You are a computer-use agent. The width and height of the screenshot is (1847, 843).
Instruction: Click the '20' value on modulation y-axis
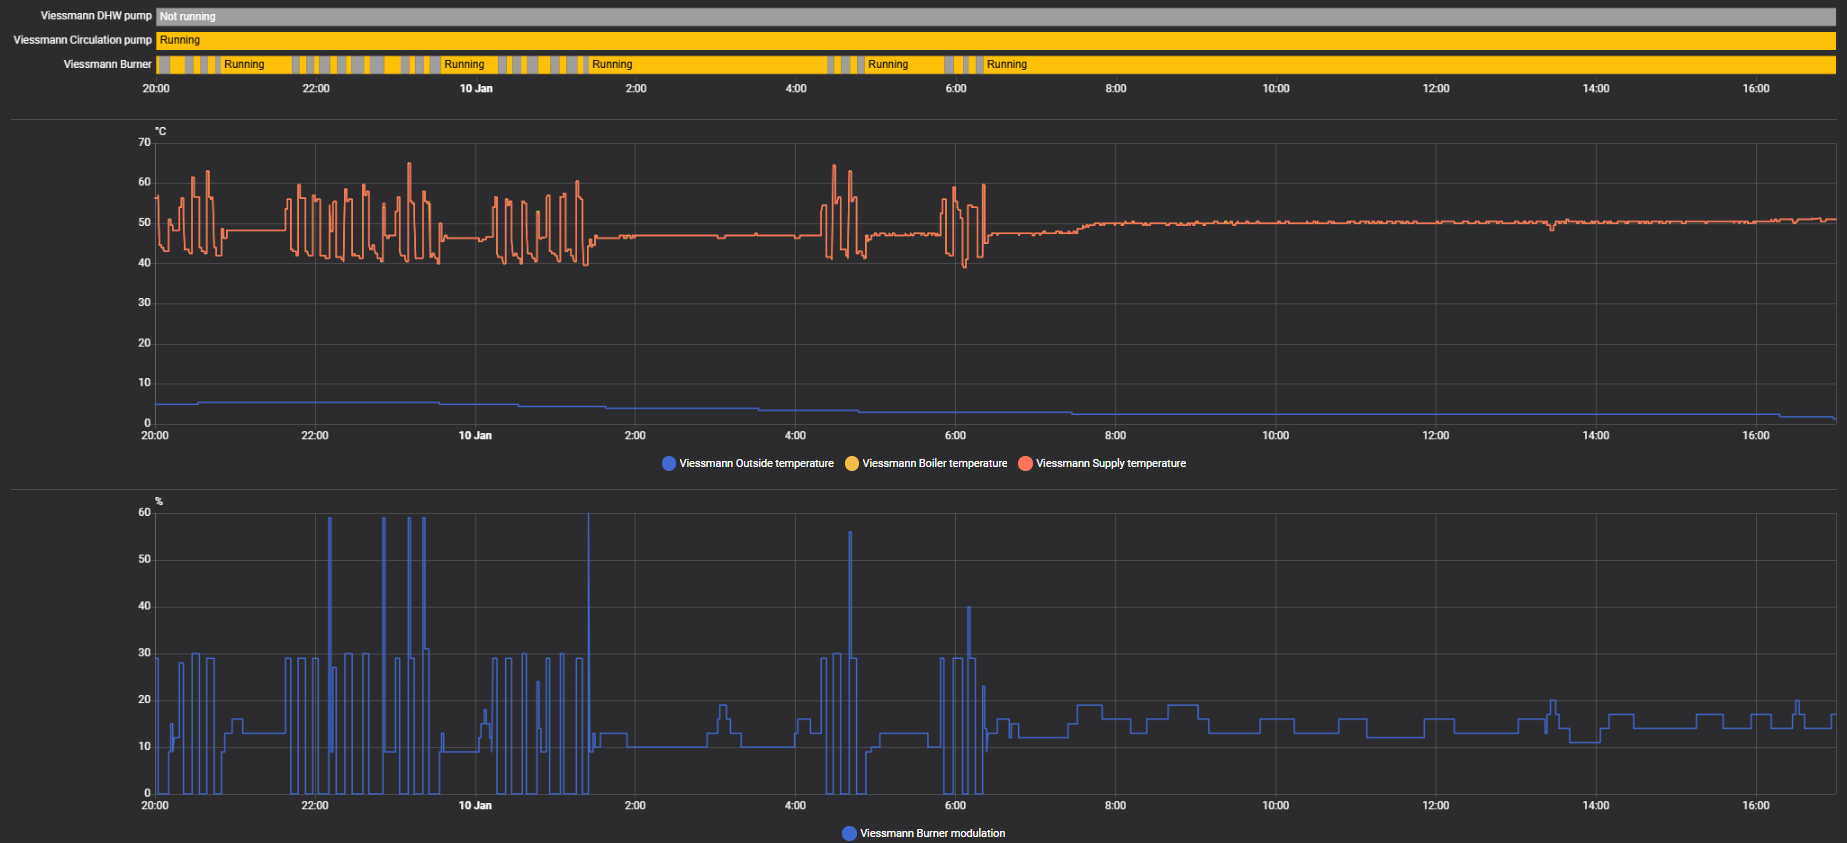(145, 700)
